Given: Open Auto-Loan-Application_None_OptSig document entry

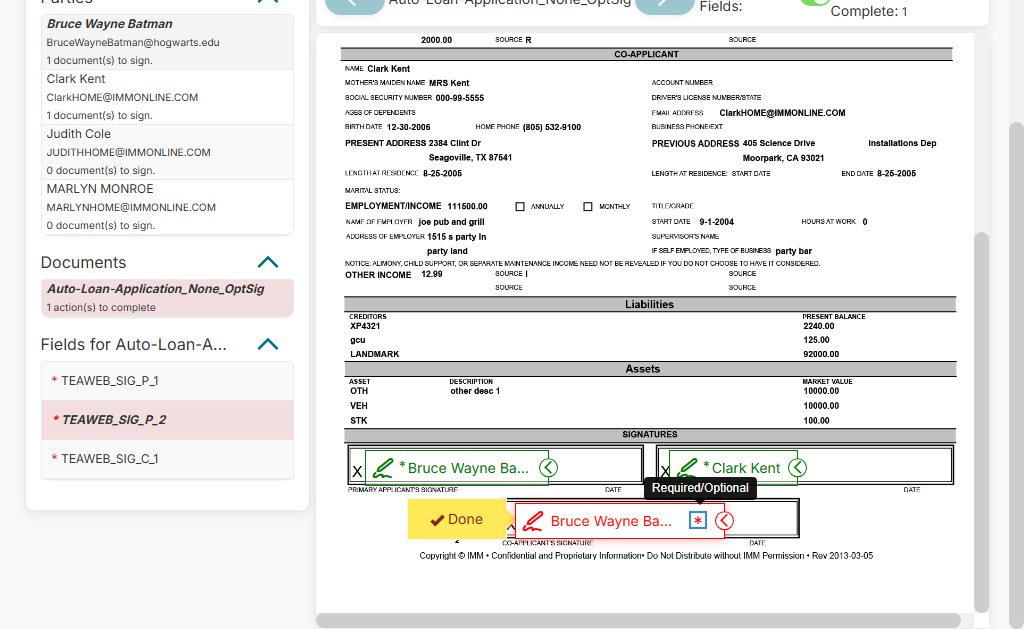Looking at the screenshot, I should tap(167, 298).
